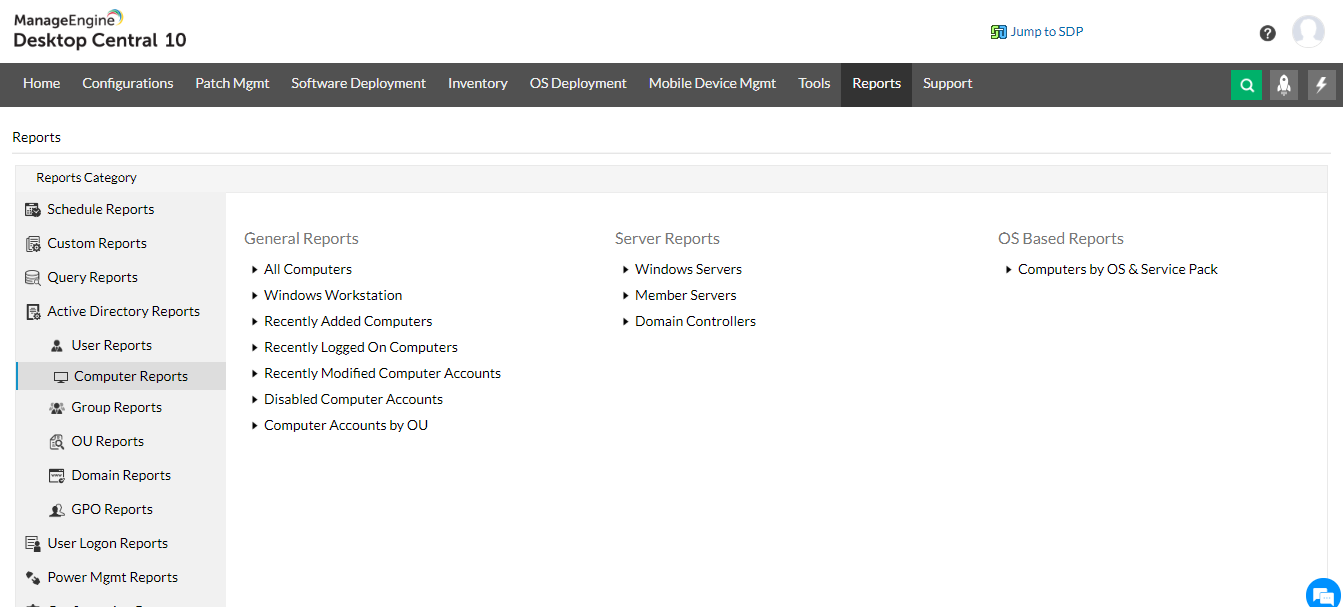Select the Tools tab

pos(814,84)
